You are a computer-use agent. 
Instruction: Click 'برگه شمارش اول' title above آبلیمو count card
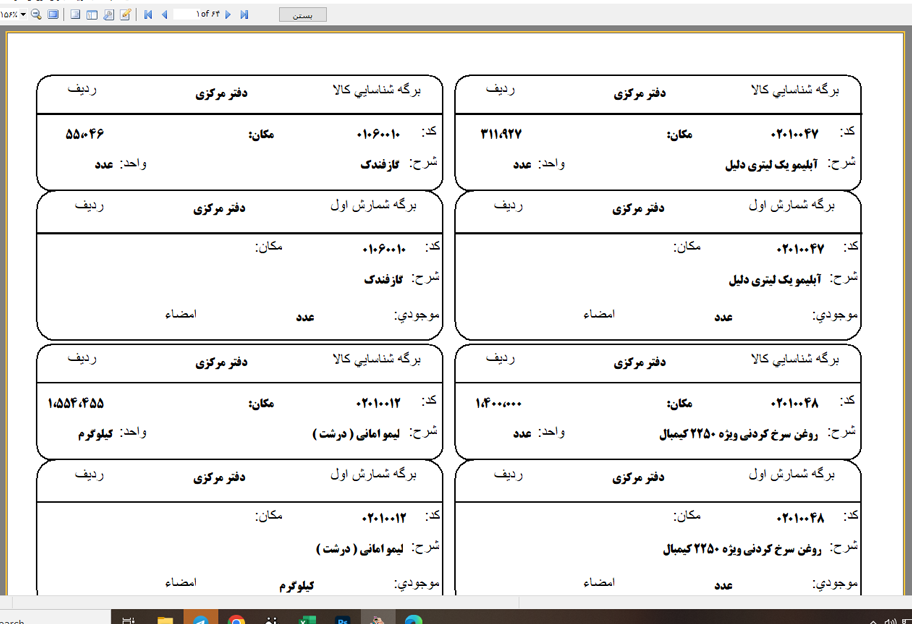click(792, 205)
